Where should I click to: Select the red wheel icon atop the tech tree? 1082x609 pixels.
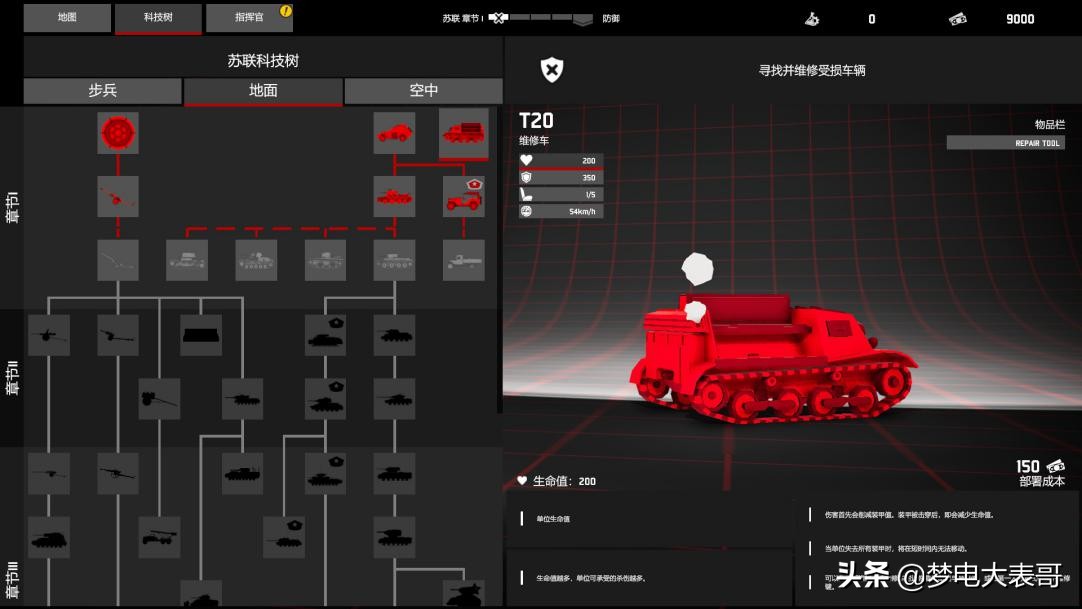click(118, 133)
